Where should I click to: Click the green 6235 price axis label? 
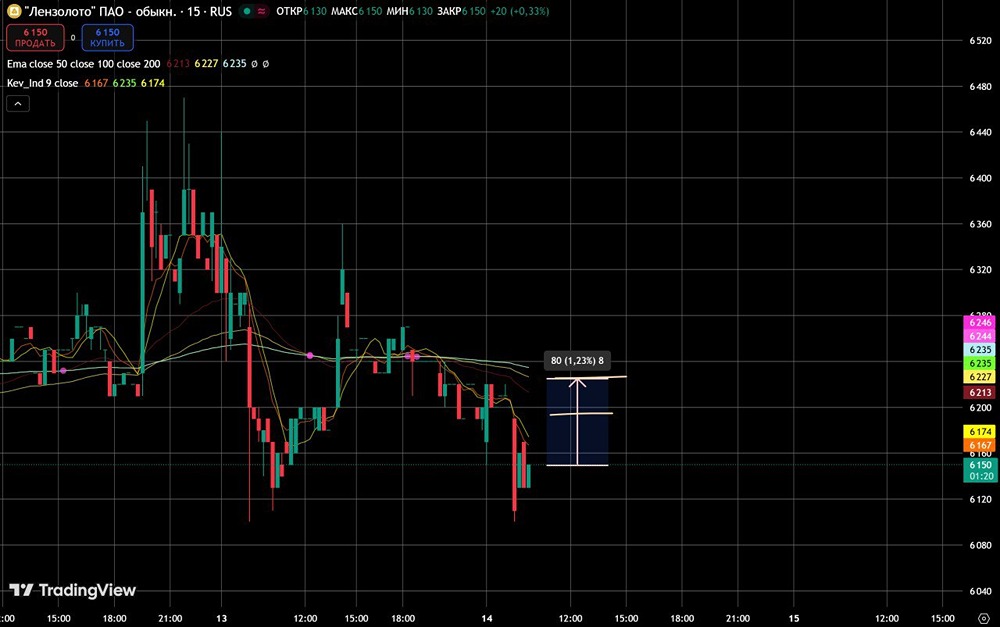980,364
